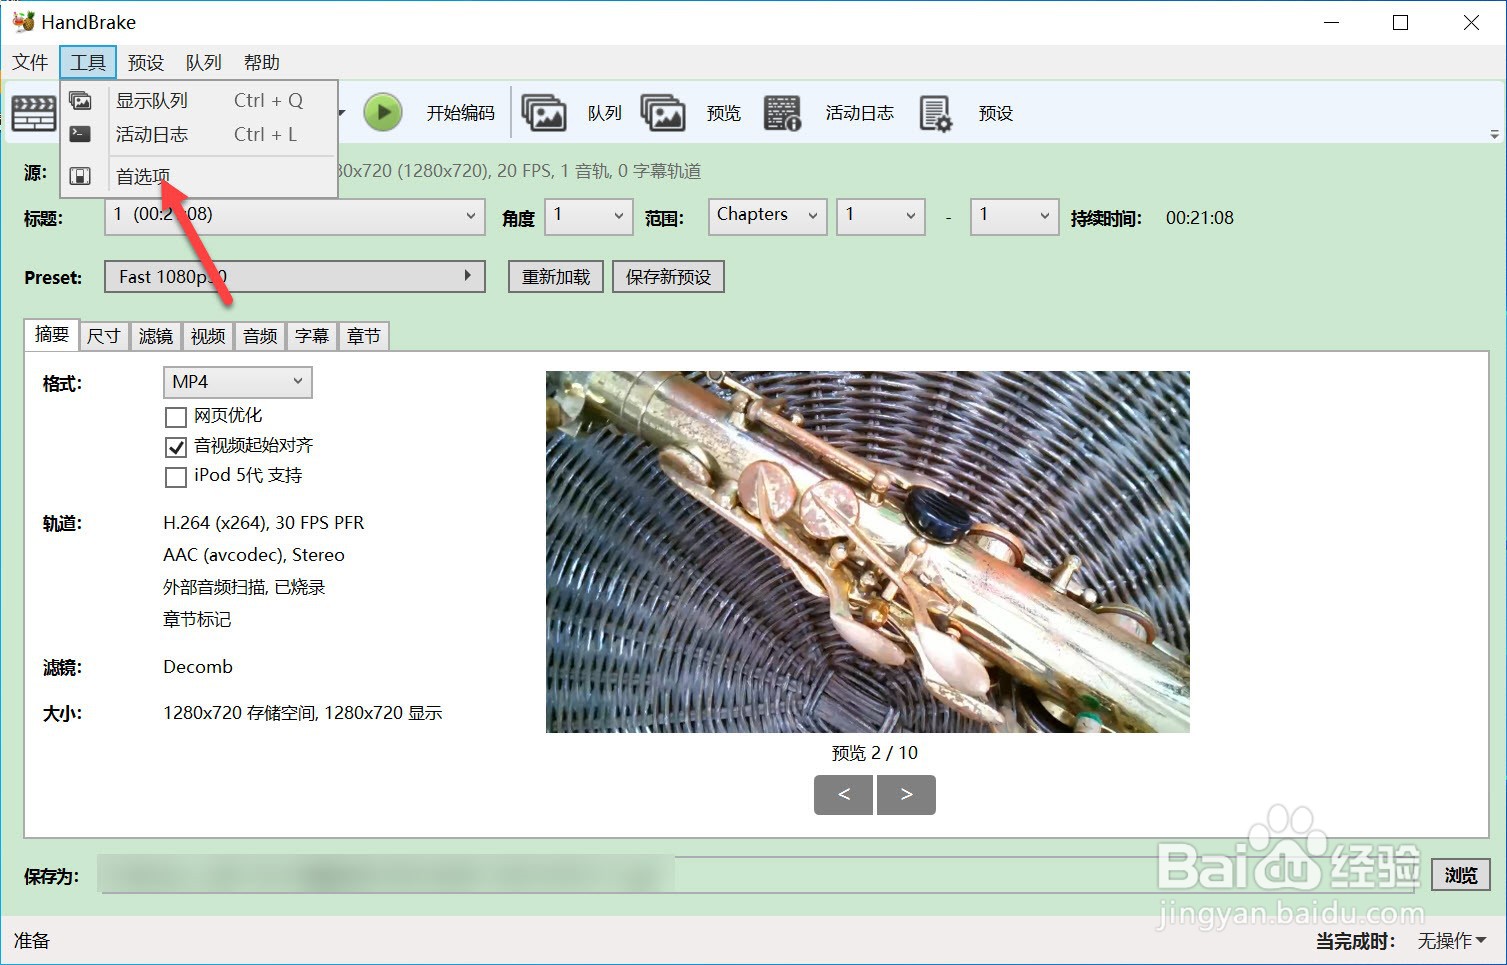1507x965 pixels.
Task: Click the activity log toolbar icon
Action: [x=782, y=113]
